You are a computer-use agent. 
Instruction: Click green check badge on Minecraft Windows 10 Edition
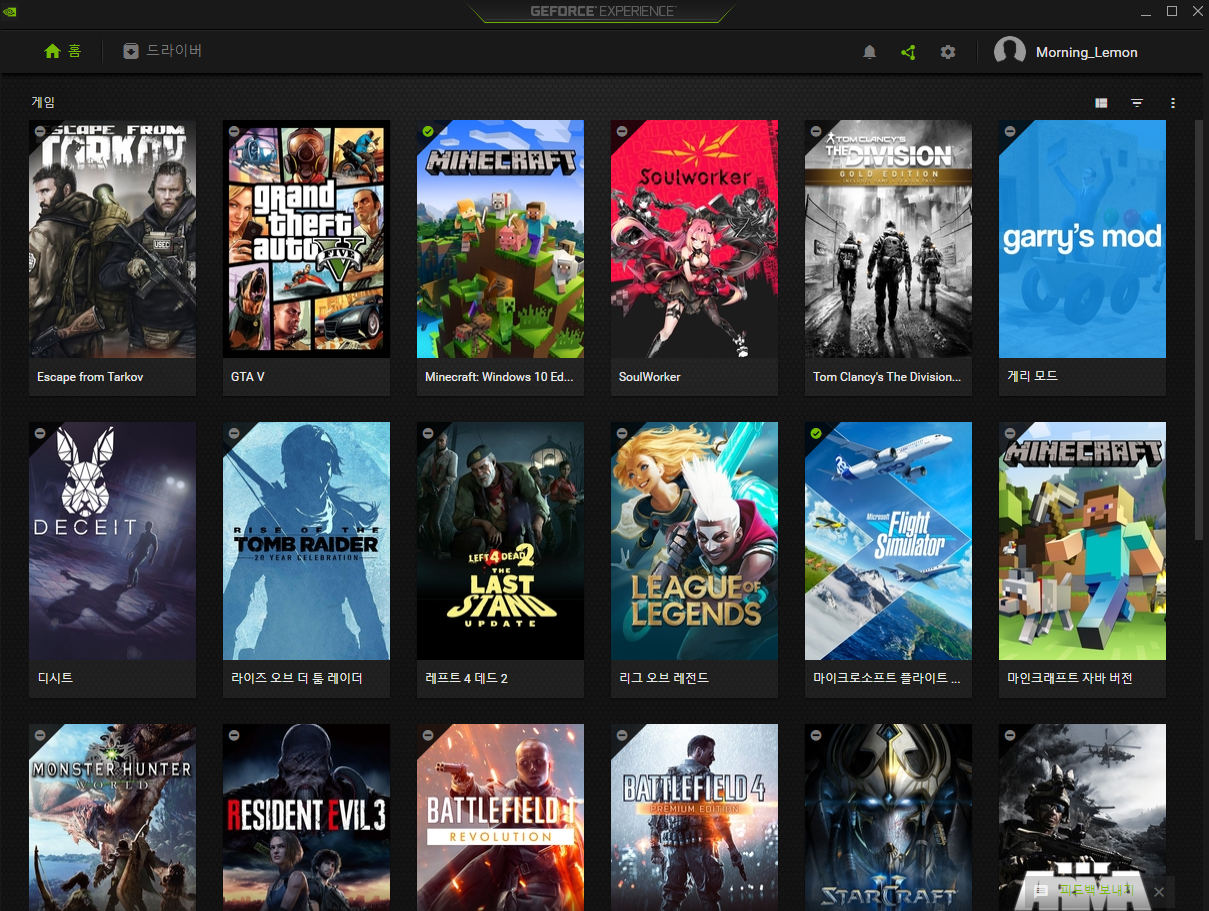(428, 131)
